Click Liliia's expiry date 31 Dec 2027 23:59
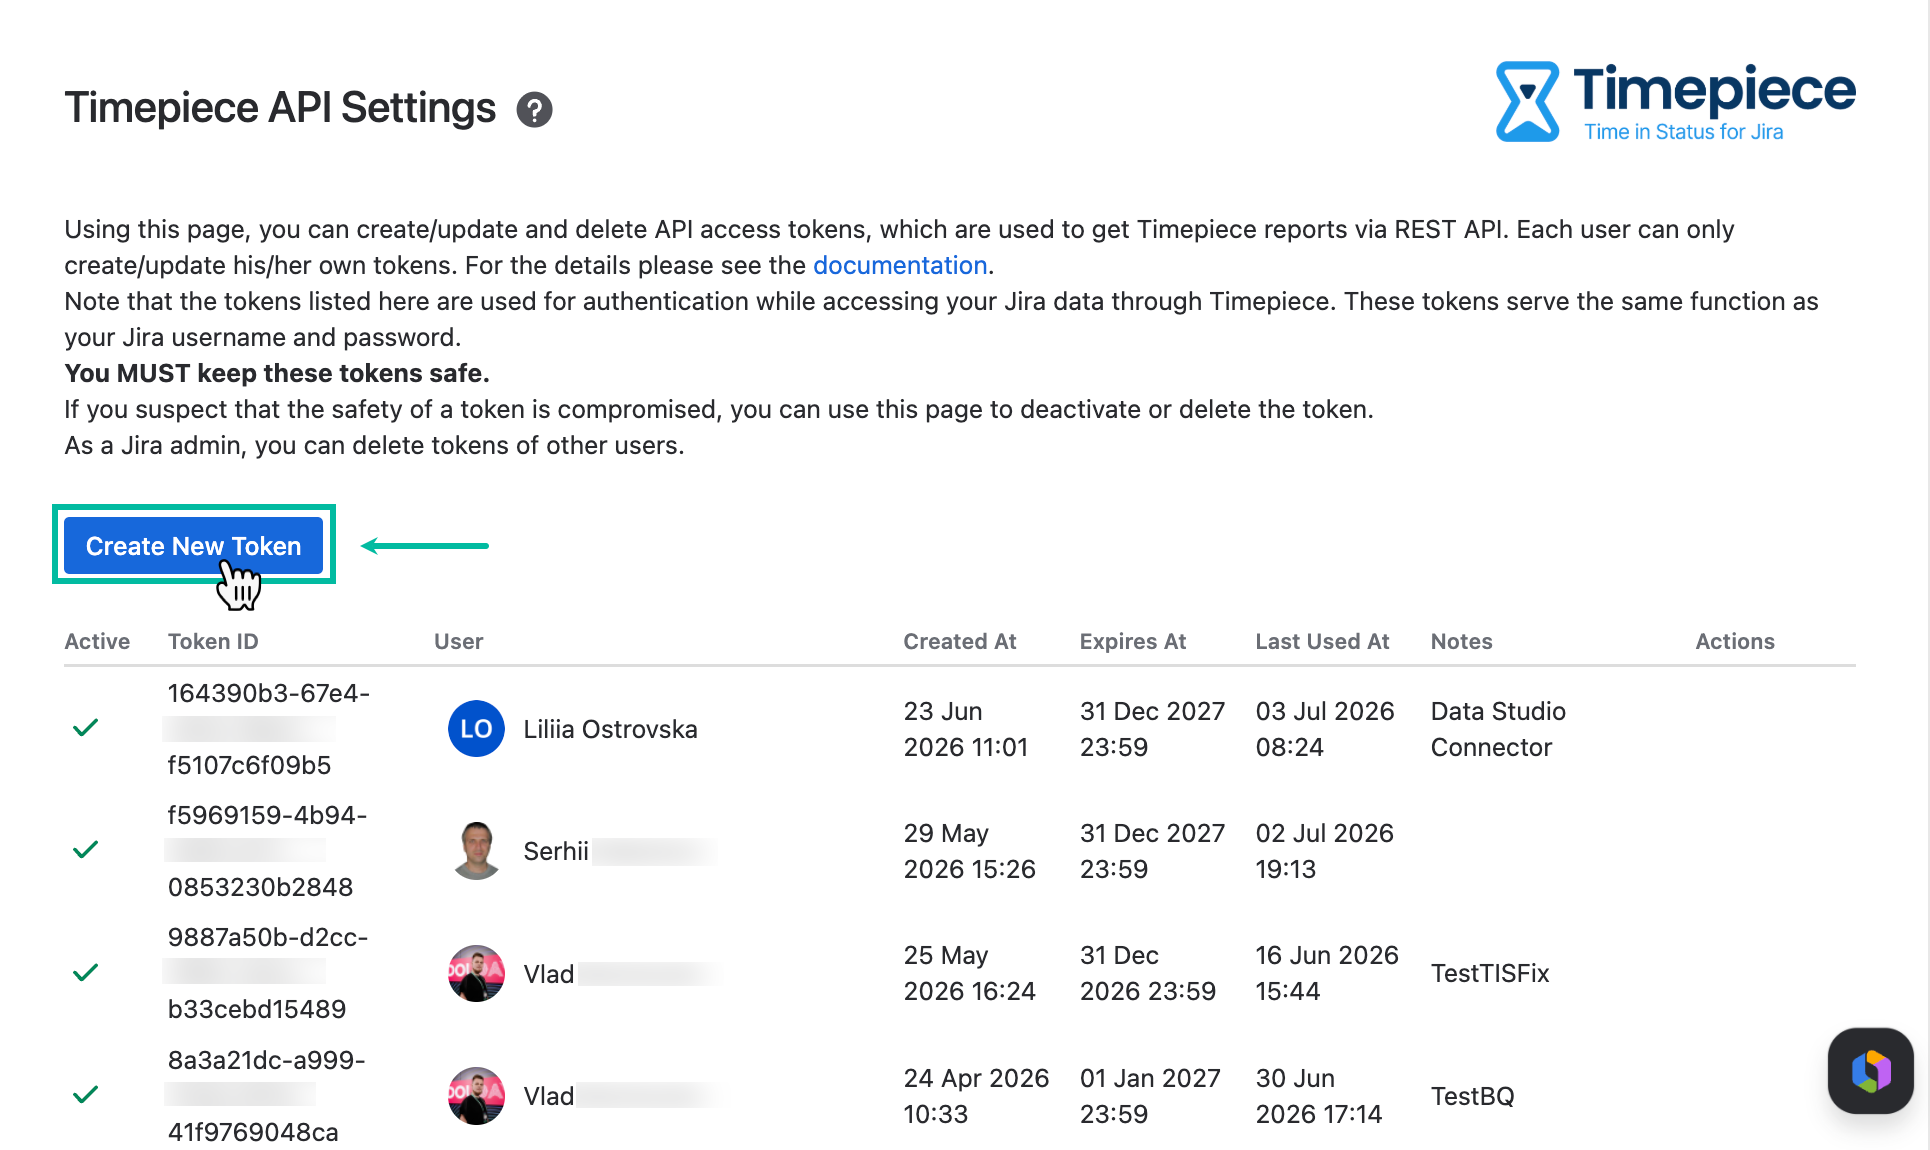This screenshot has width=1930, height=1150. click(1152, 729)
